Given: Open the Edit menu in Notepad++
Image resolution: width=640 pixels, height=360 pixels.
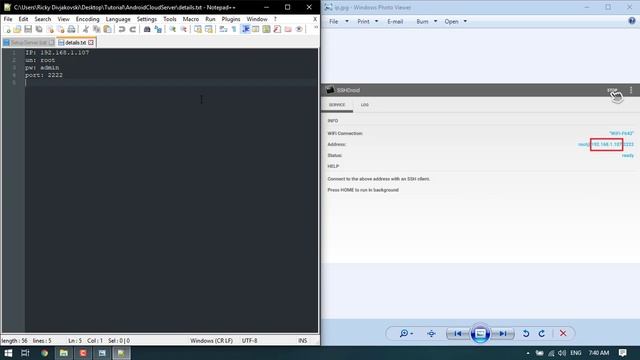Looking at the screenshot, I should tap(23, 19).
